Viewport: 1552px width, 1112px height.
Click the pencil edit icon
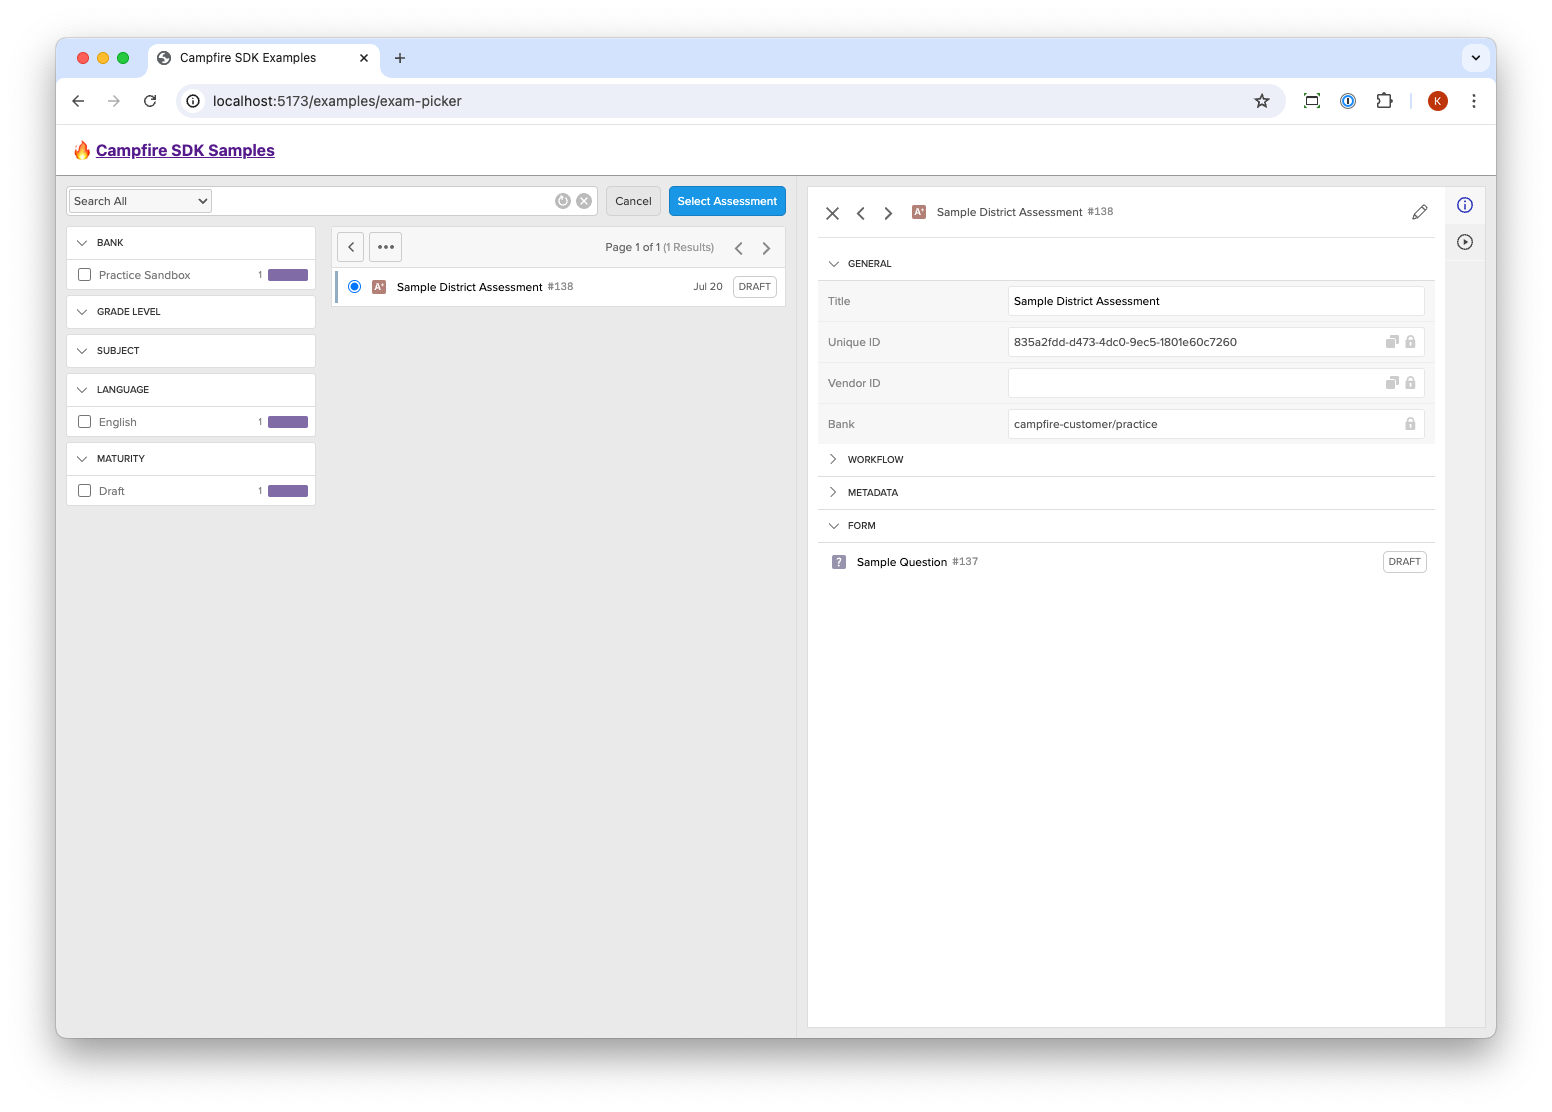1419,212
